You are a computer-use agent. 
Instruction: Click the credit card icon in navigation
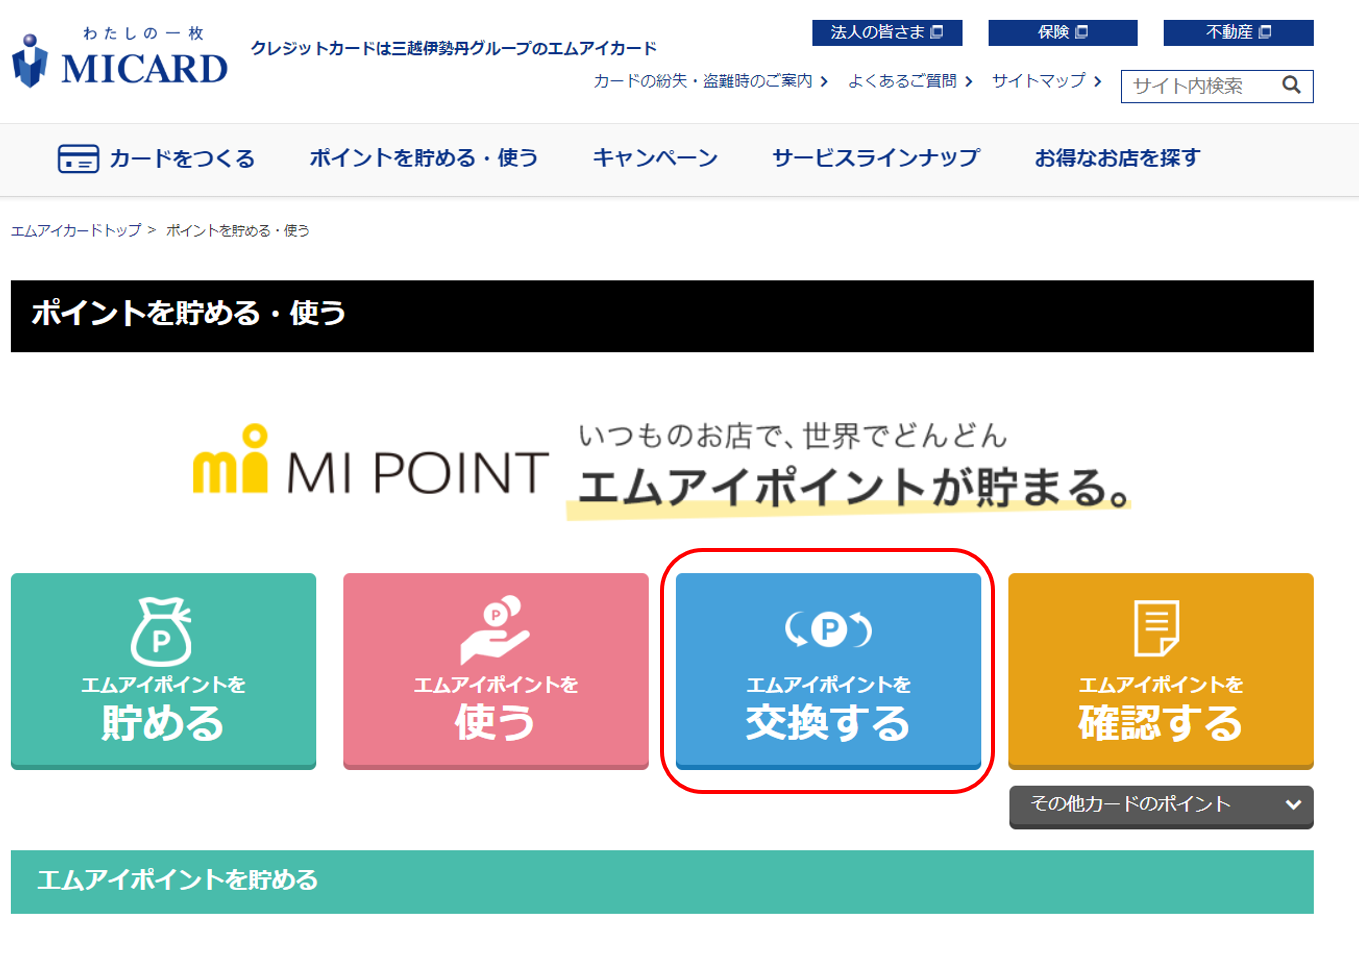click(78, 159)
